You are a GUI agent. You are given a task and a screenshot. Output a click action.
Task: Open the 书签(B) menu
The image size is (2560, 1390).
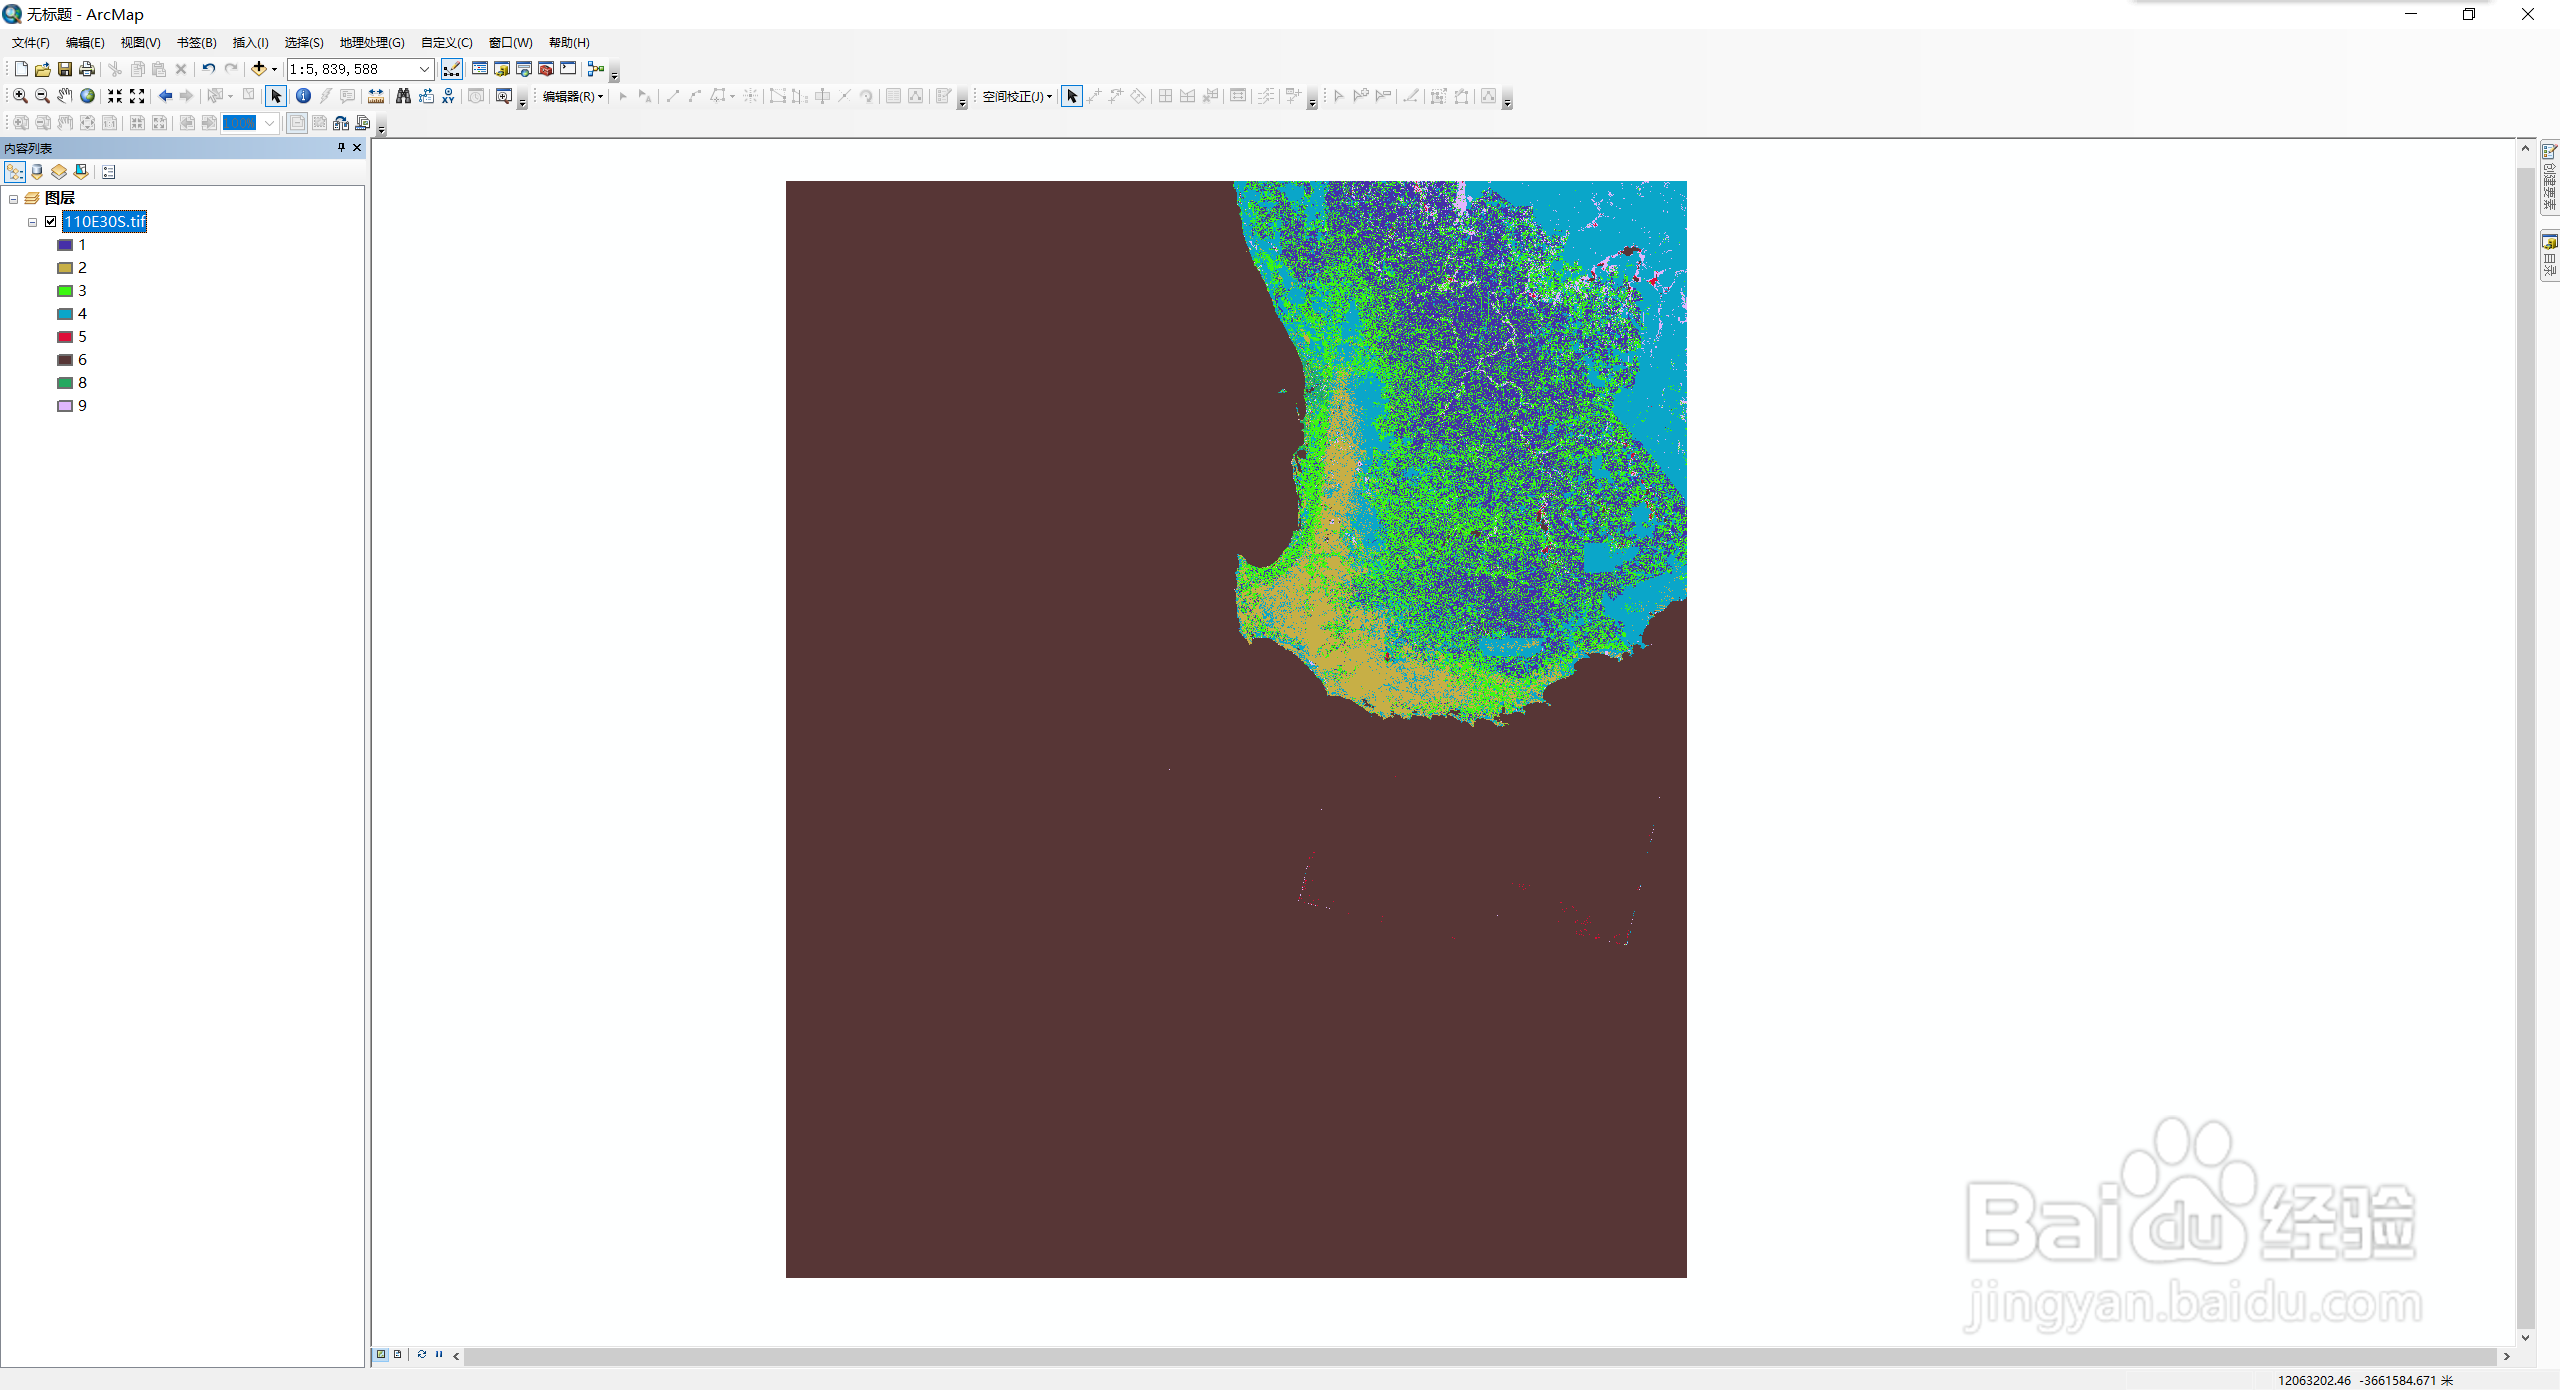197,42
